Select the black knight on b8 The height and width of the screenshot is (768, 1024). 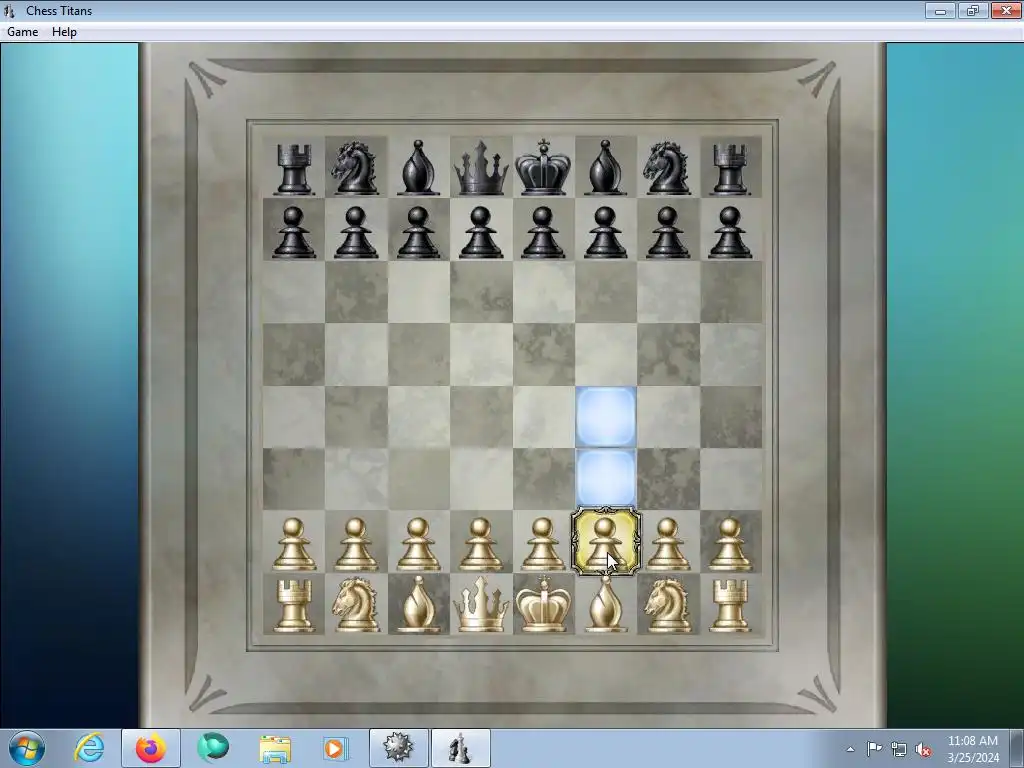pos(355,168)
